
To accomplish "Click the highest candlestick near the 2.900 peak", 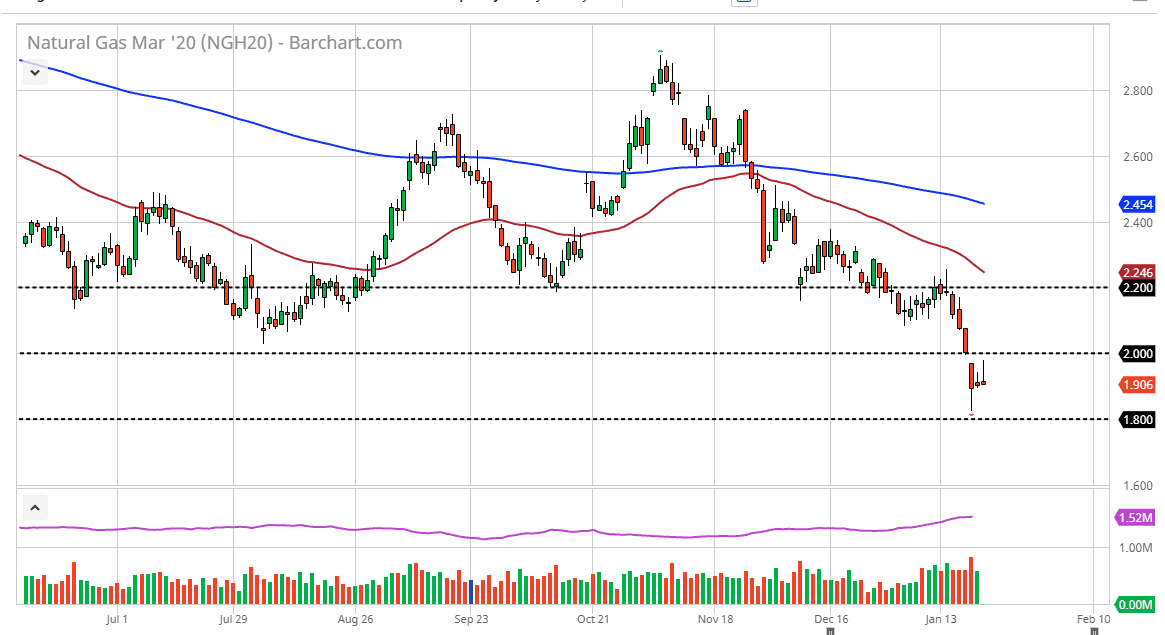I will click(x=661, y=72).
